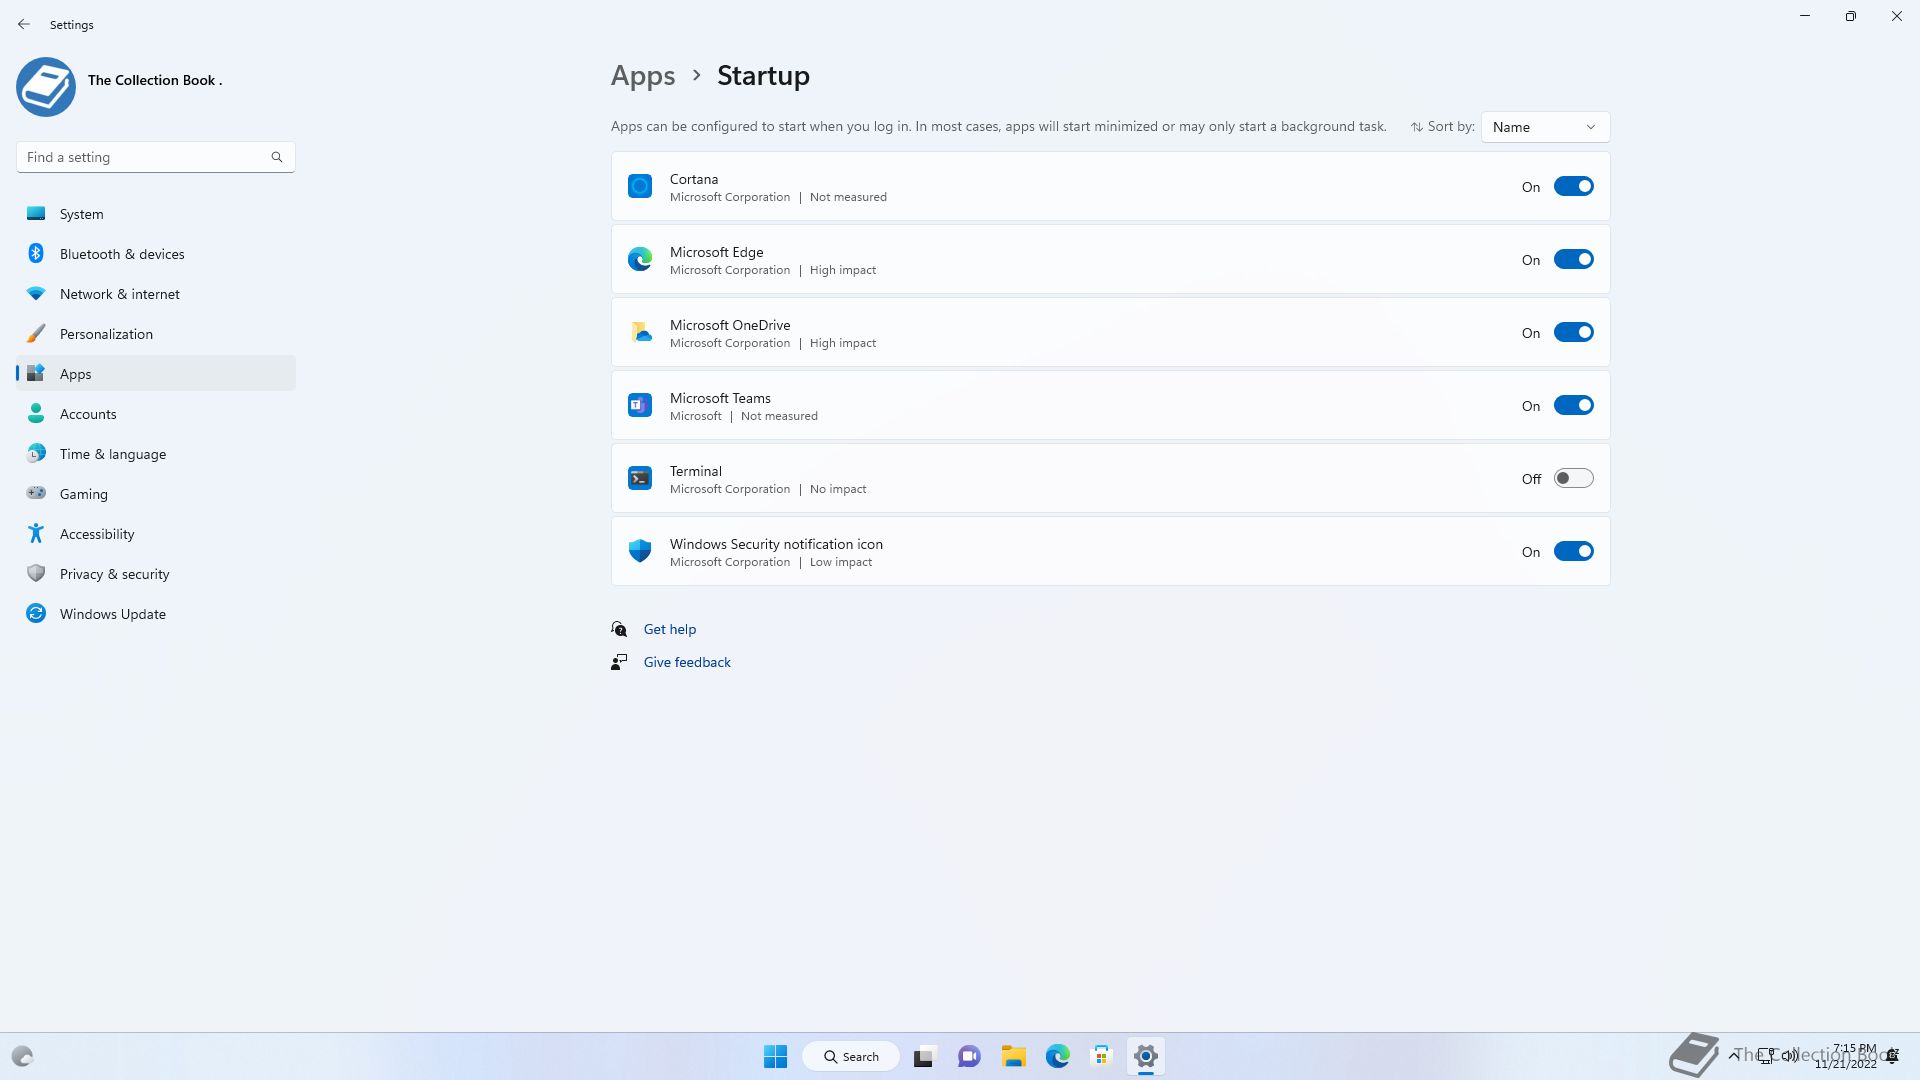Click the Microsoft OneDrive row text
Screen dimensions: 1920x1080
730,325
